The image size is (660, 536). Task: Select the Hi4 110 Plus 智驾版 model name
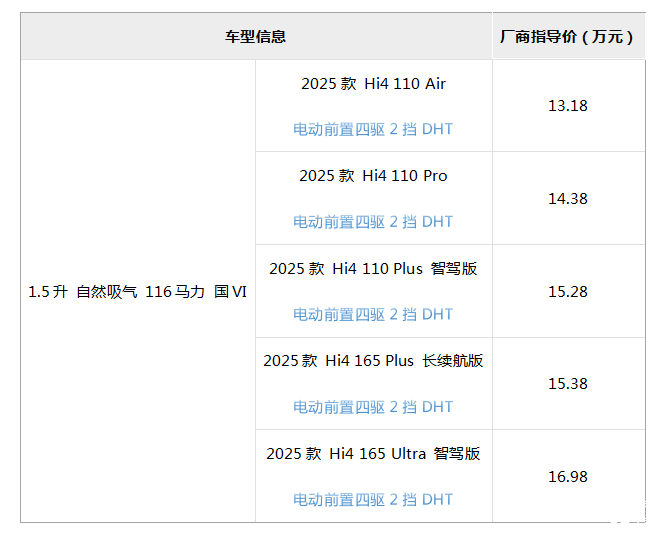click(x=373, y=269)
